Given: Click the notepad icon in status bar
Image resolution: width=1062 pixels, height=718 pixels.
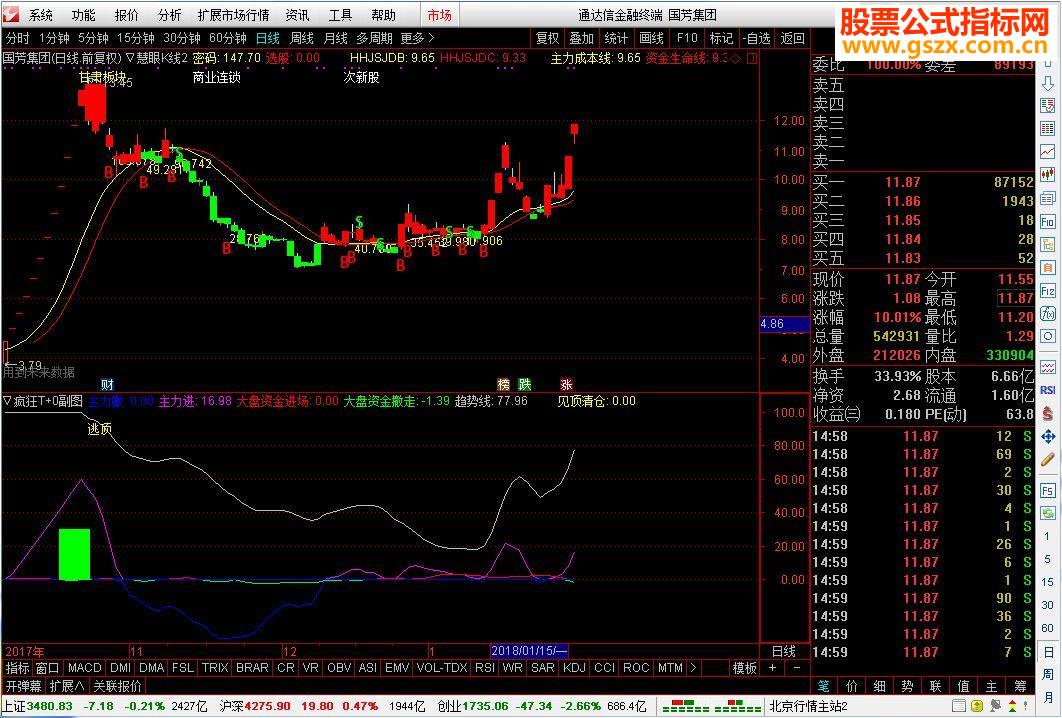Looking at the screenshot, I should (959, 706).
